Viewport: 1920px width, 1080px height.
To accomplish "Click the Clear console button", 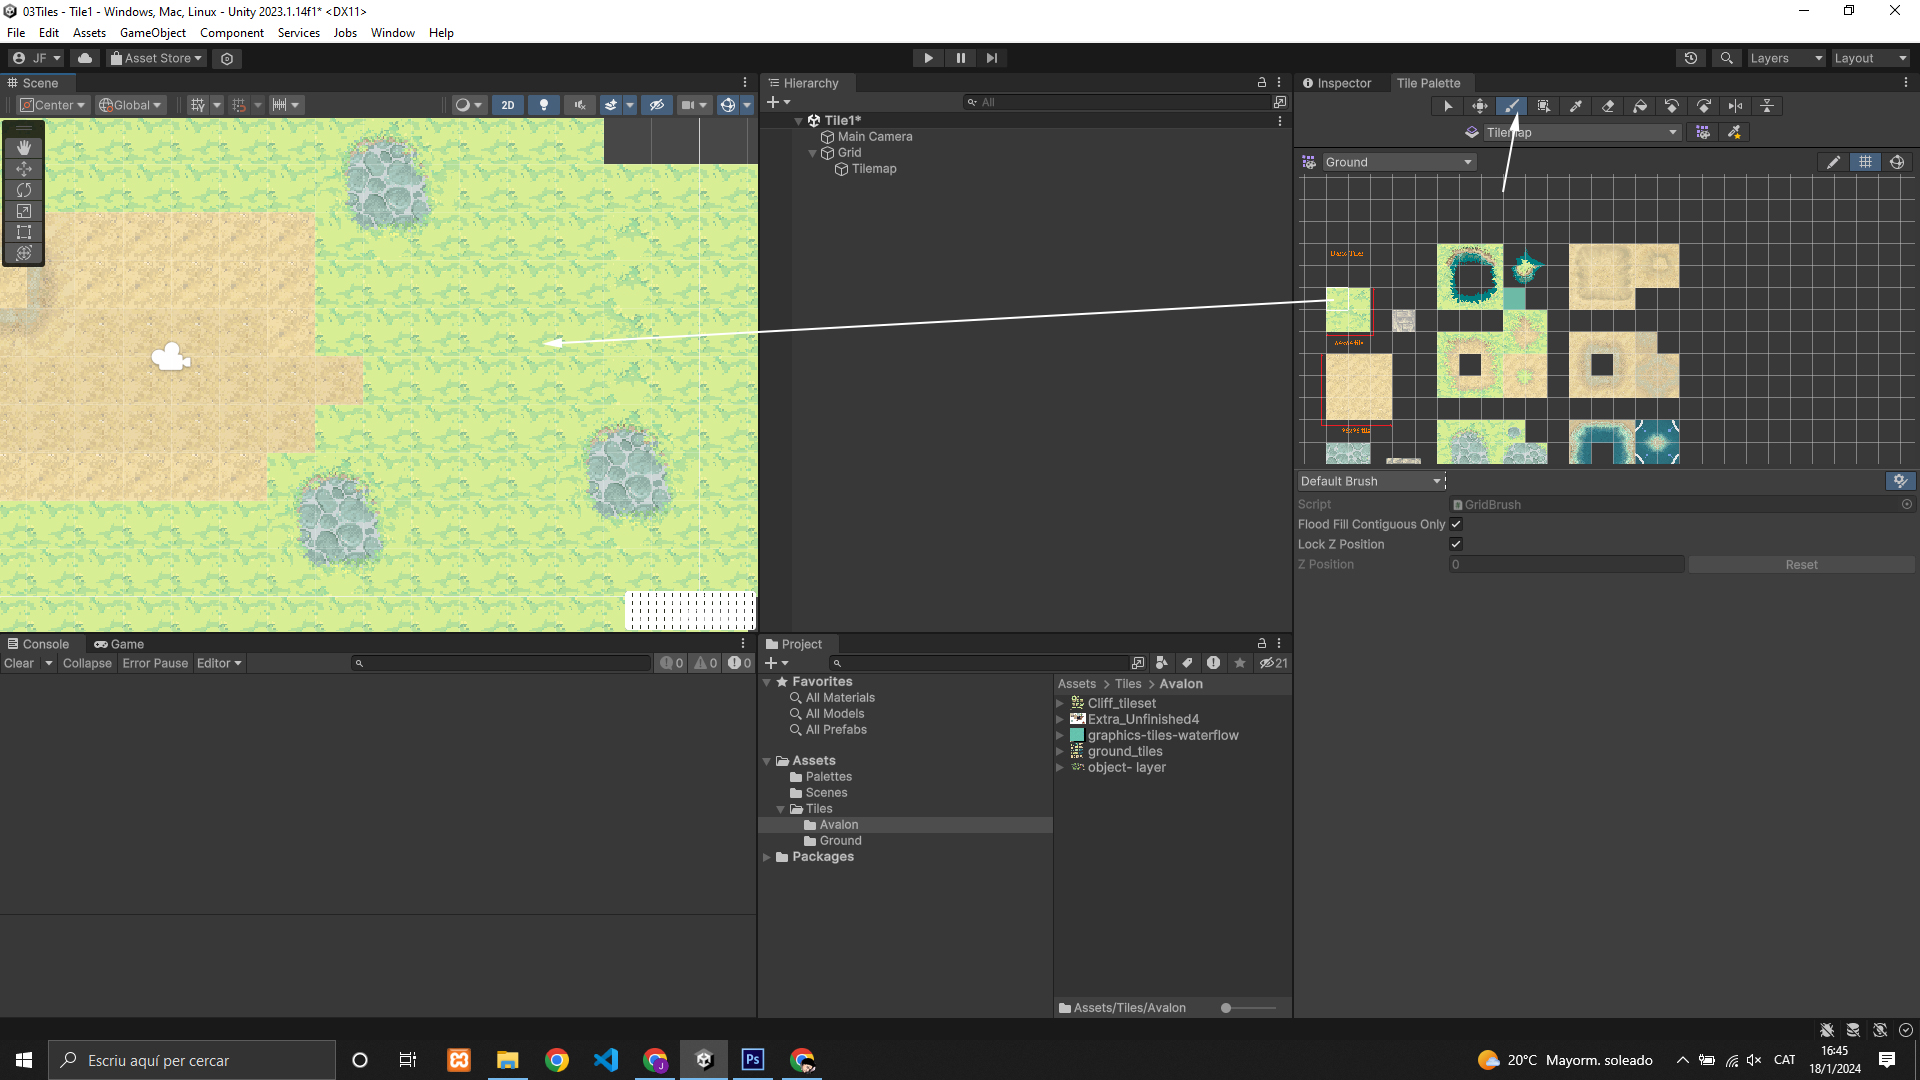I will (19, 663).
